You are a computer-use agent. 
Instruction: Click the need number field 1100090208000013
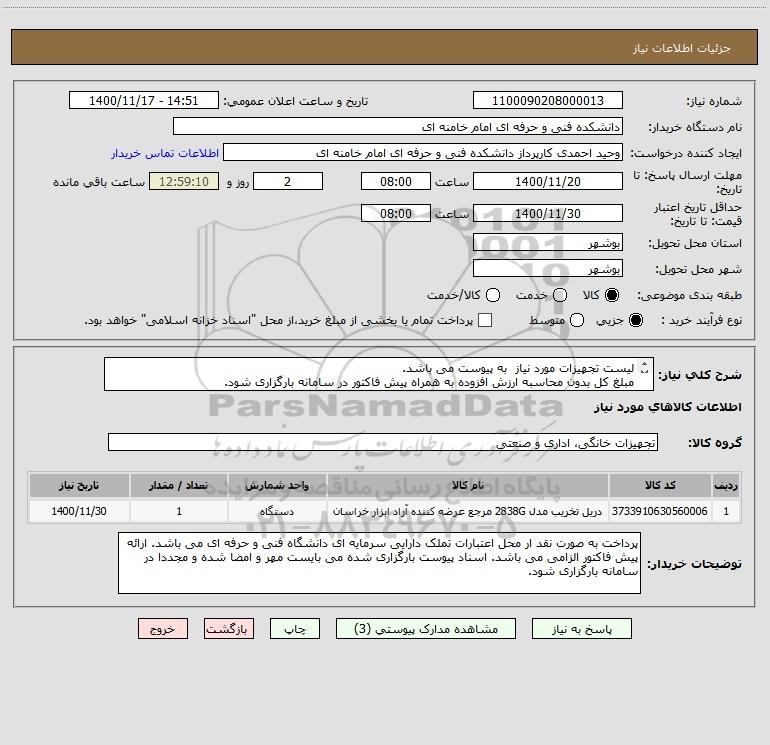point(548,101)
